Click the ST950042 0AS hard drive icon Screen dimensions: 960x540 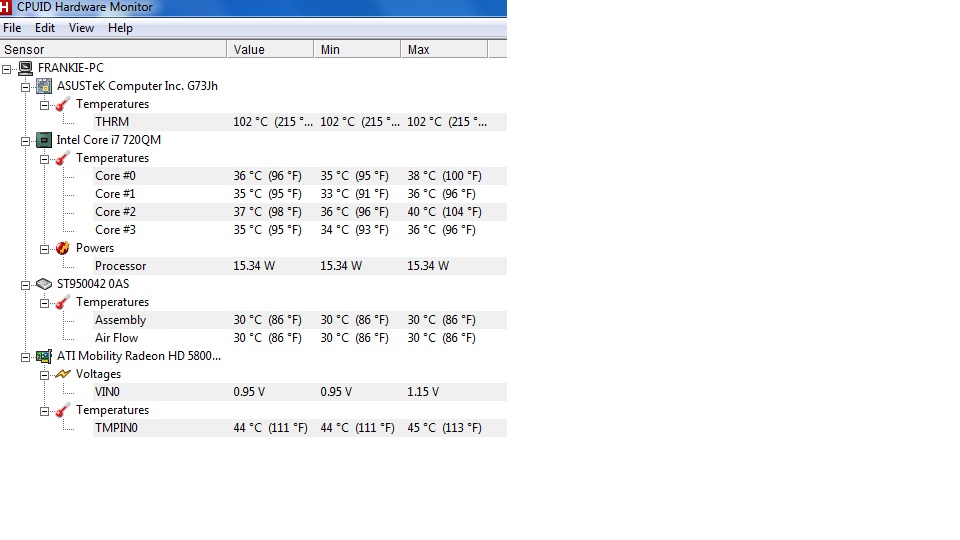point(44,284)
